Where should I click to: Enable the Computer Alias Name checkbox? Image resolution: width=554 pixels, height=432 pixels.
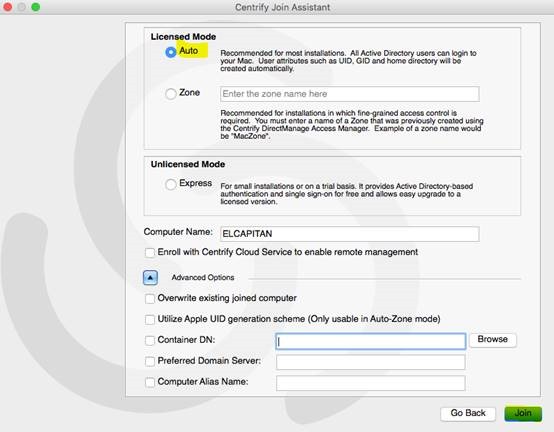(150, 382)
